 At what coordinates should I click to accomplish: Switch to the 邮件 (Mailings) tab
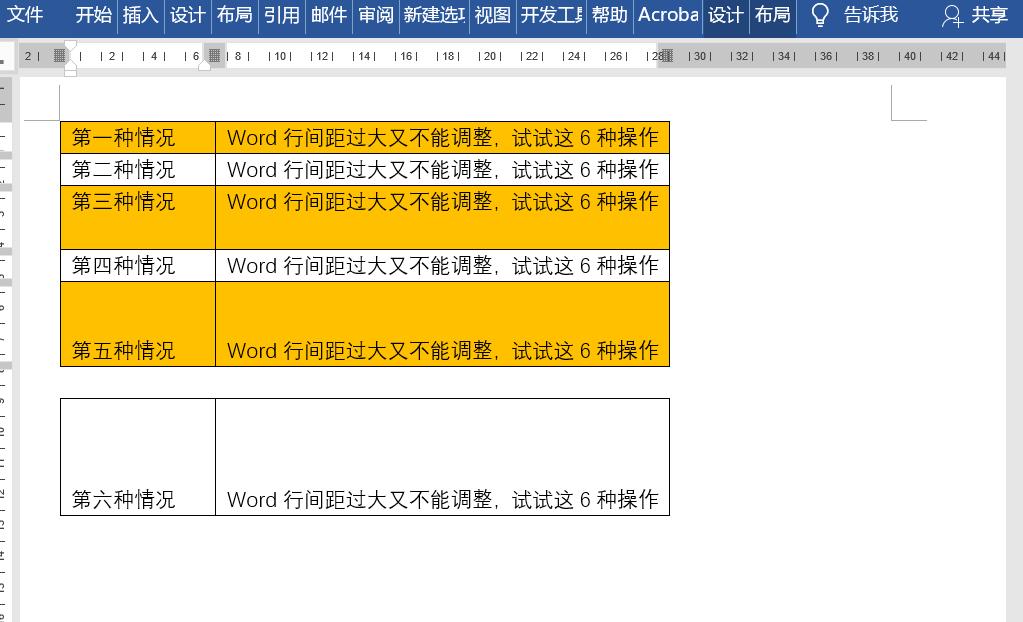pos(328,16)
